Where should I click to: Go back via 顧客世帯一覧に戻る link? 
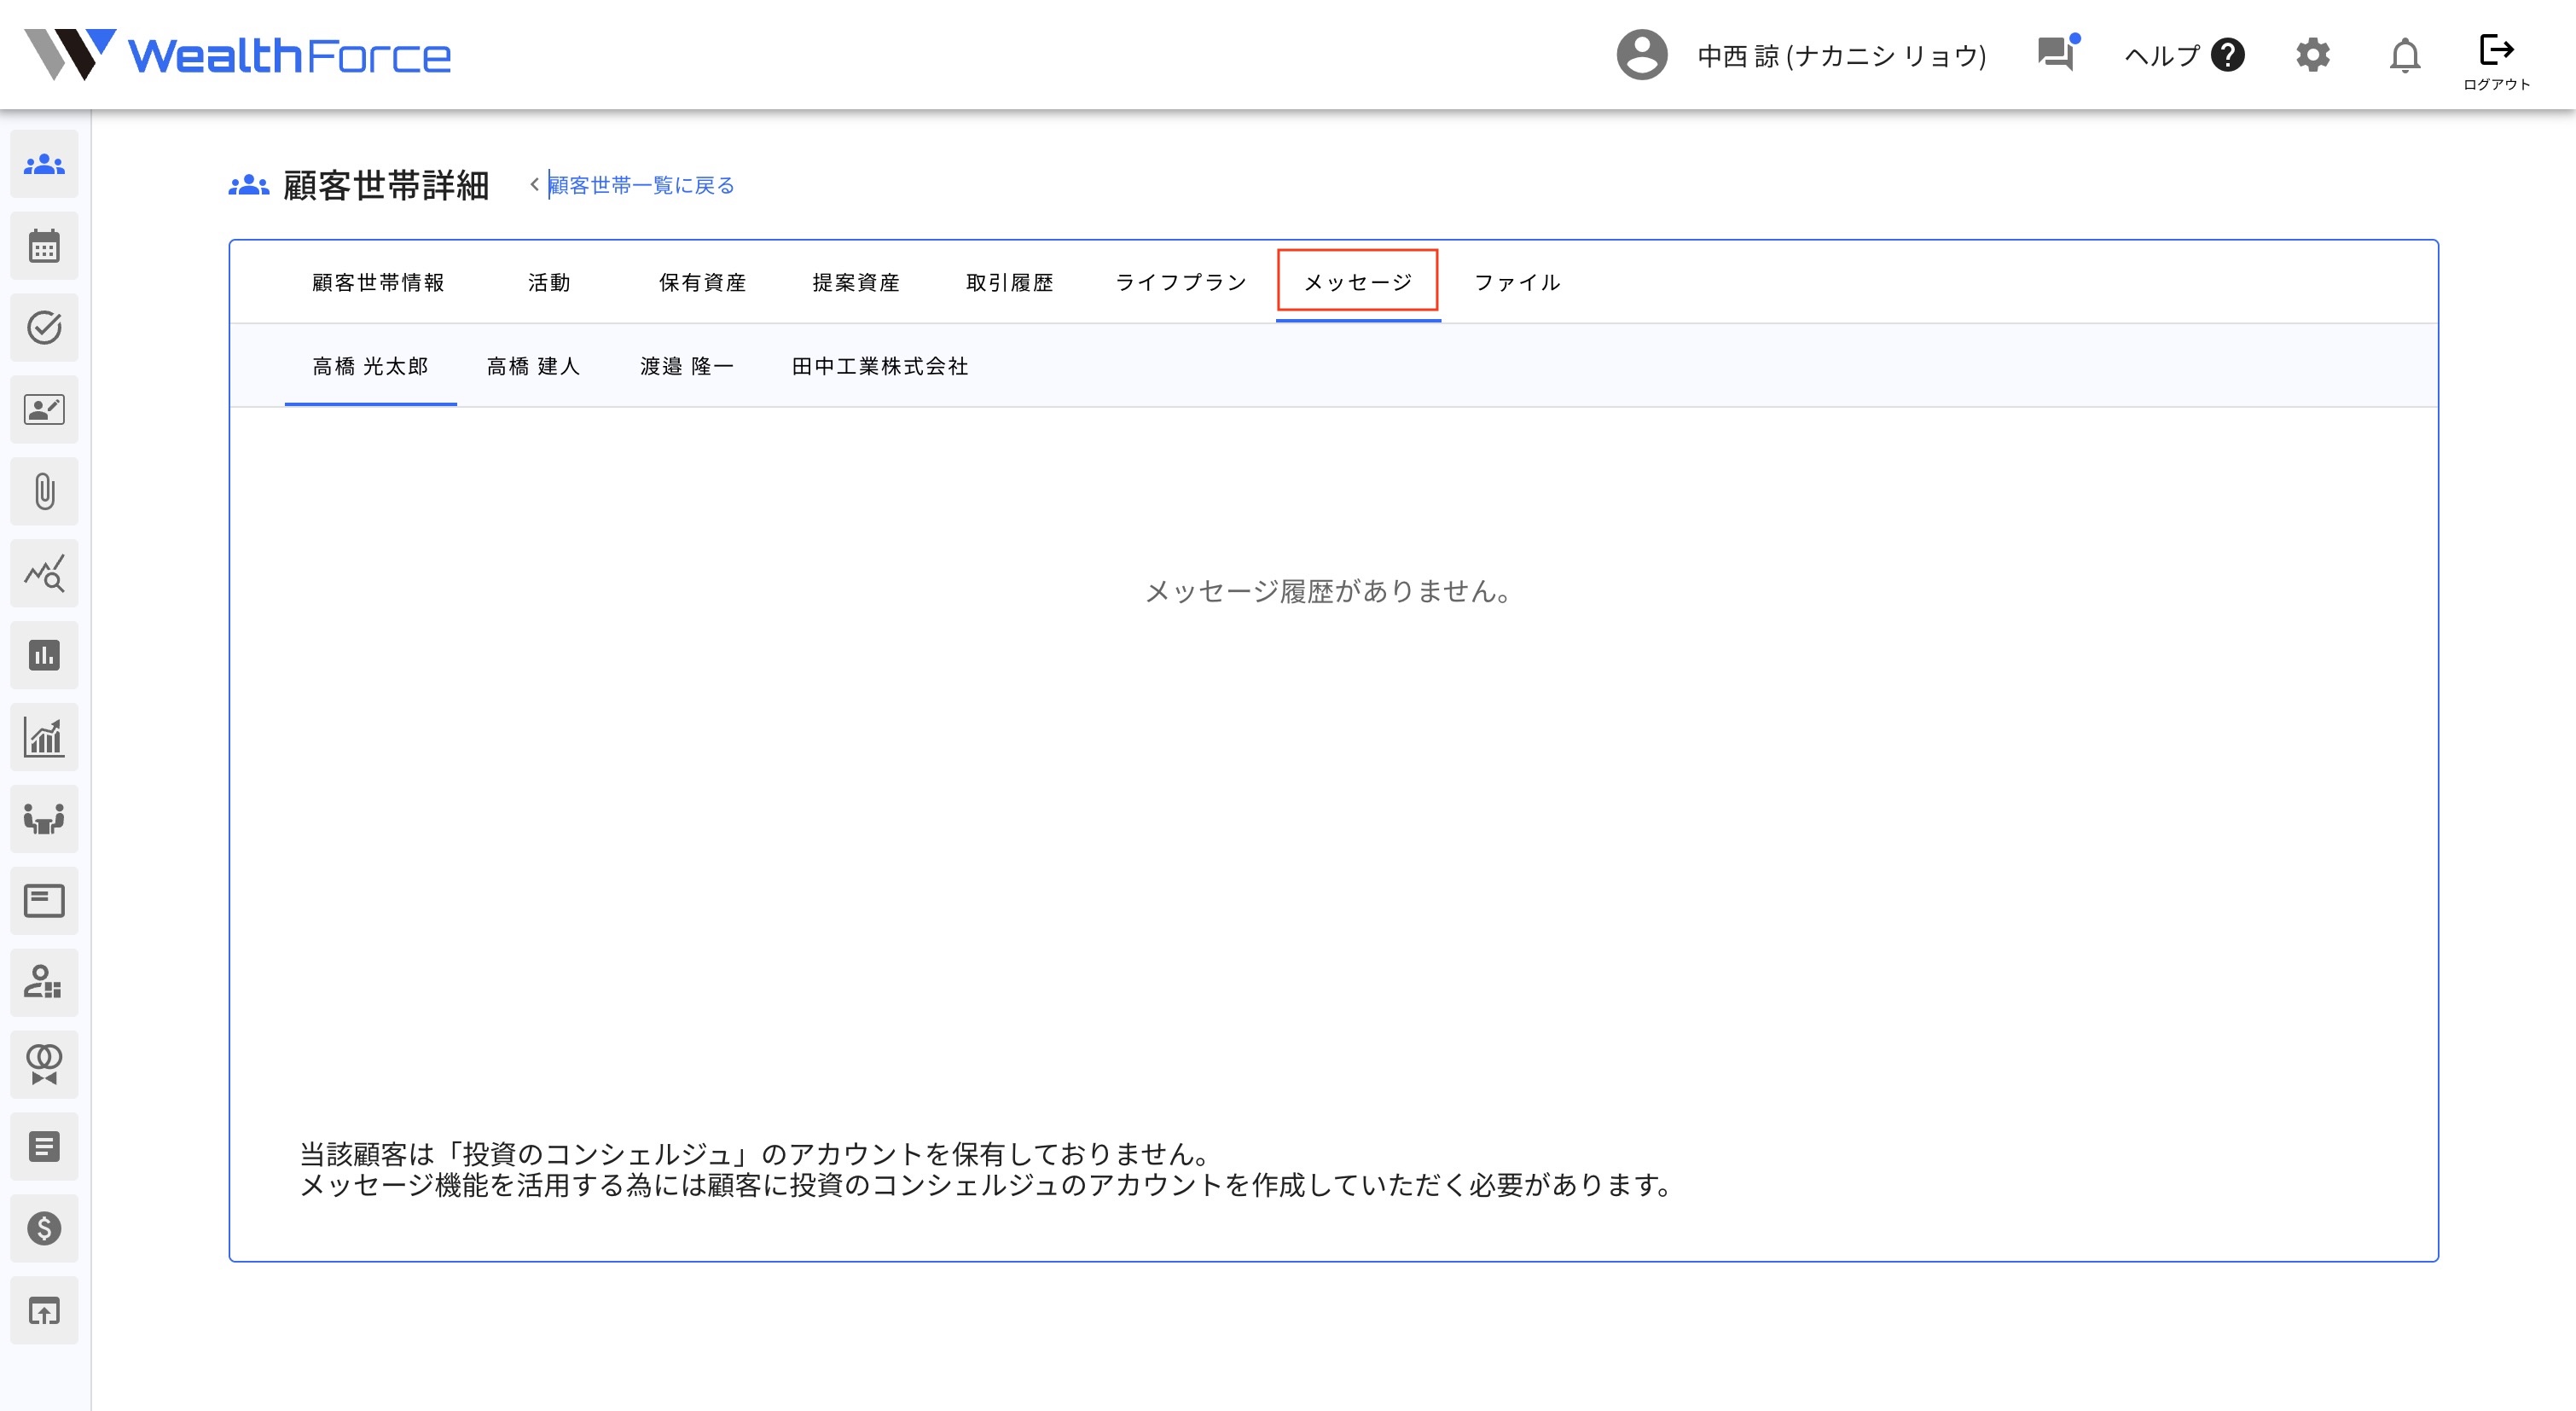(641, 185)
